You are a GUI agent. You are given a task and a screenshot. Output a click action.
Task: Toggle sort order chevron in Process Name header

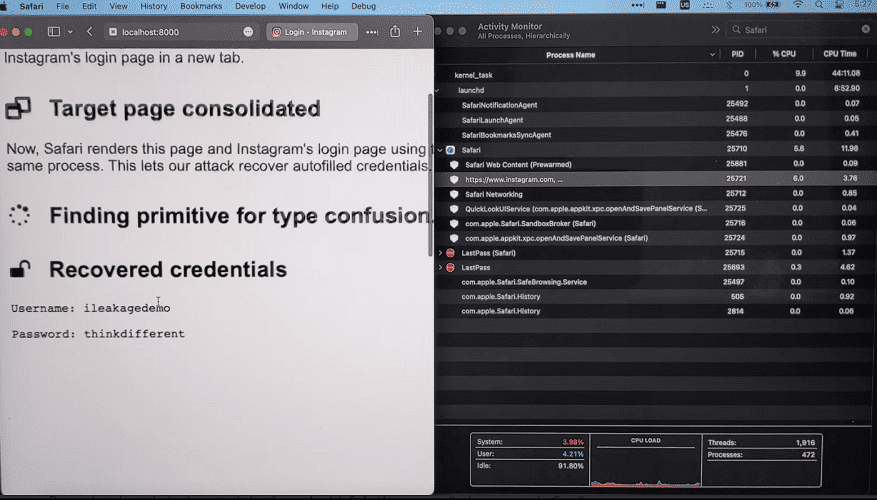(712, 55)
